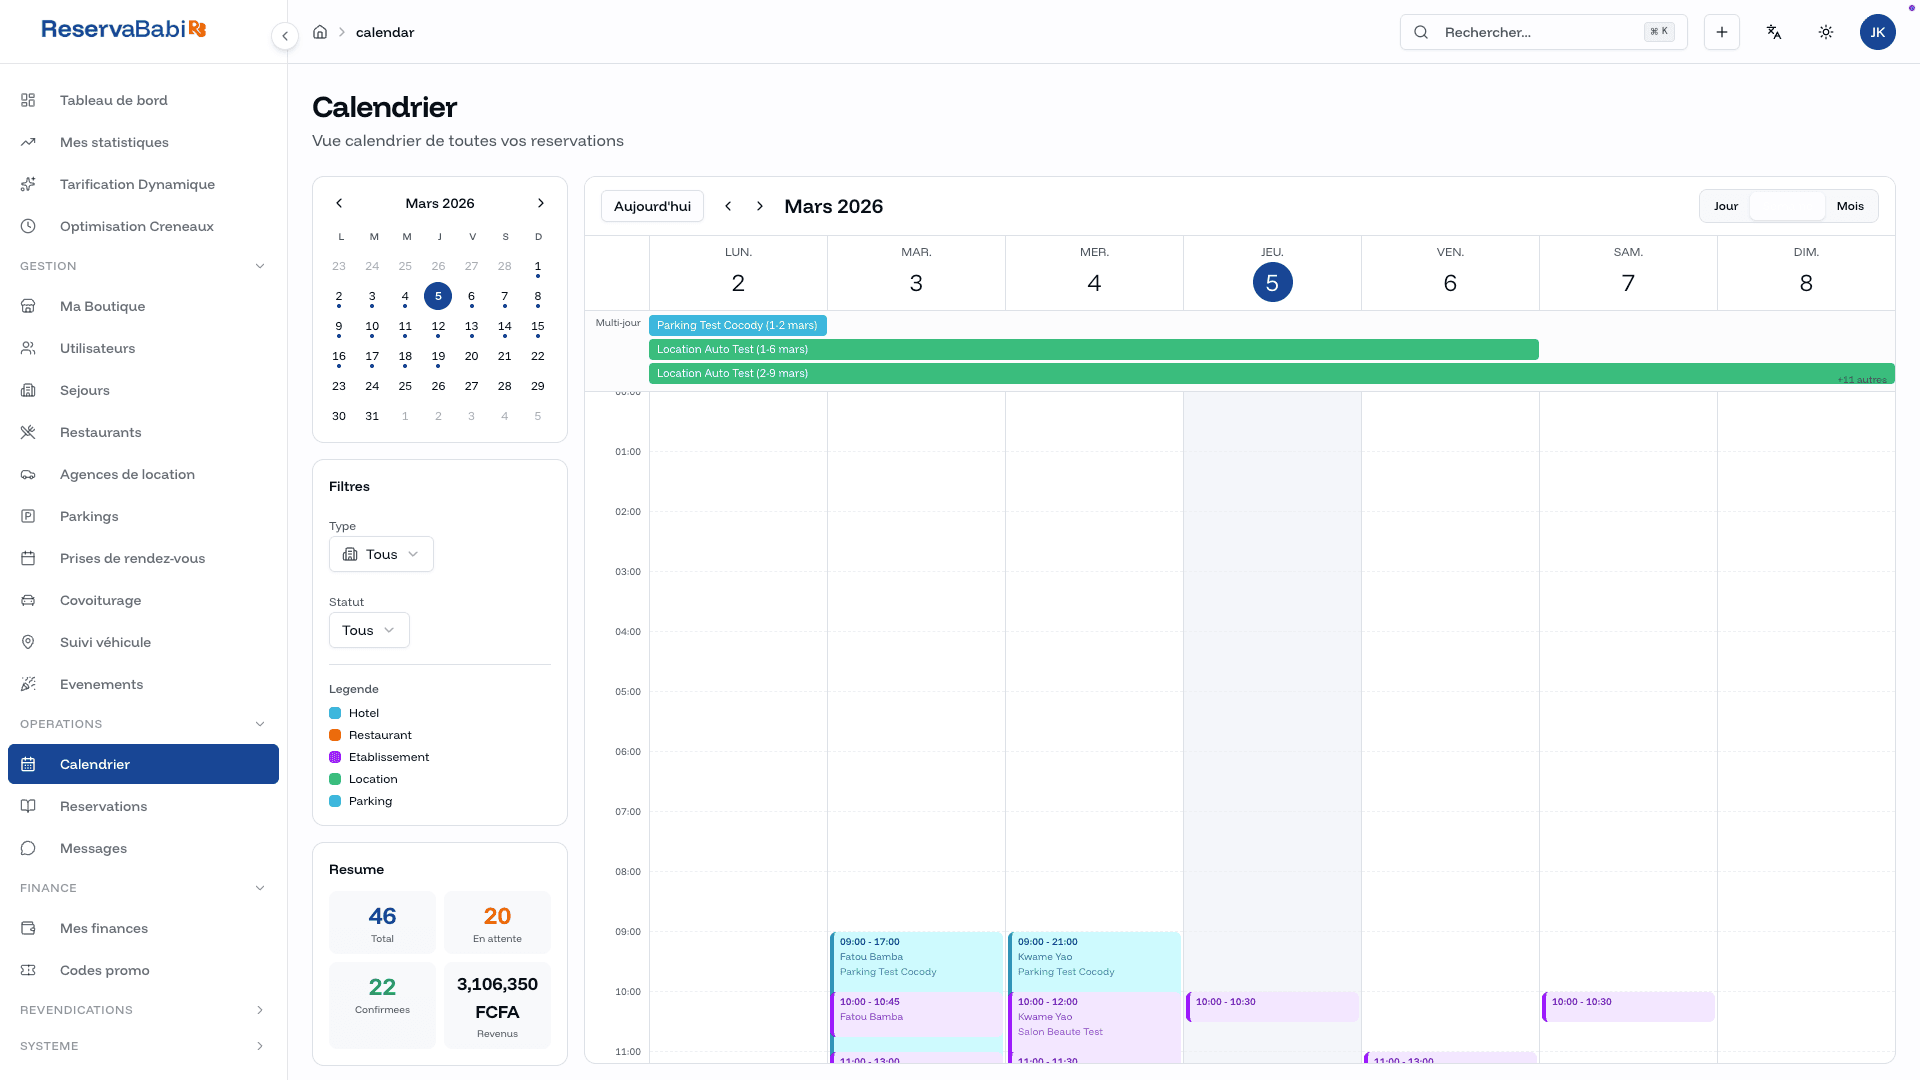This screenshot has height=1080, width=1920.
Task: Open the Type filter dropdown
Action: [381, 554]
